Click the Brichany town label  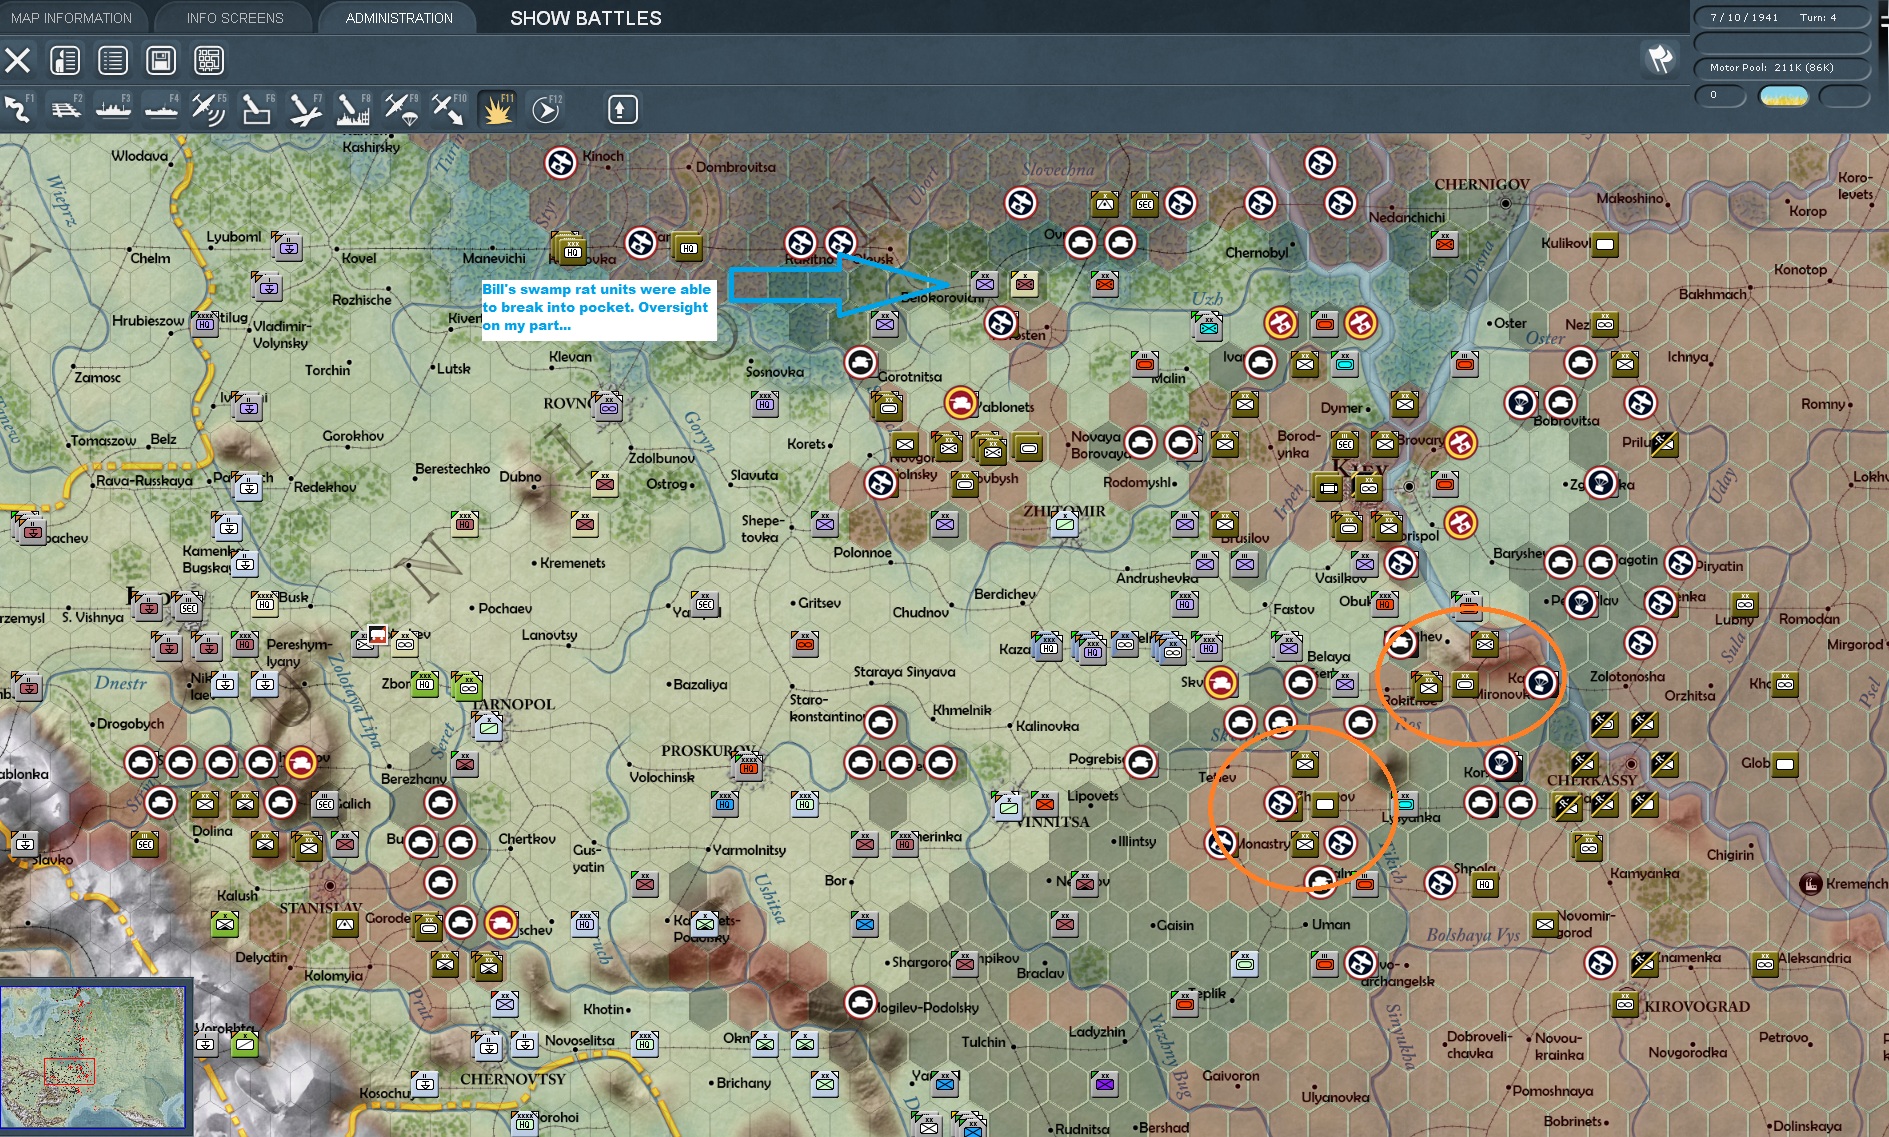(744, 1082)
